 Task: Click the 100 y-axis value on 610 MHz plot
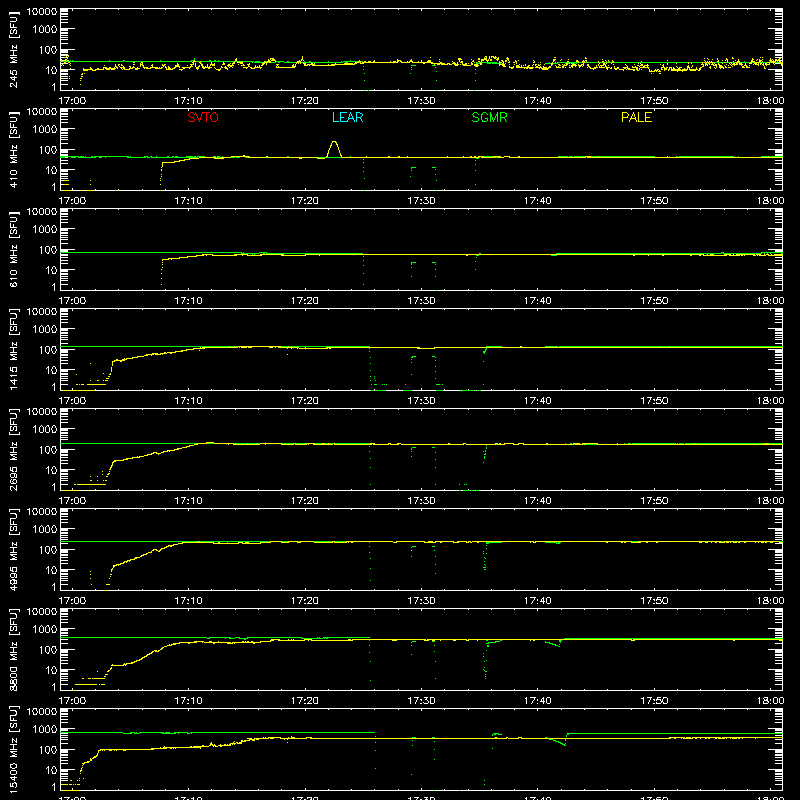(48, 250)
